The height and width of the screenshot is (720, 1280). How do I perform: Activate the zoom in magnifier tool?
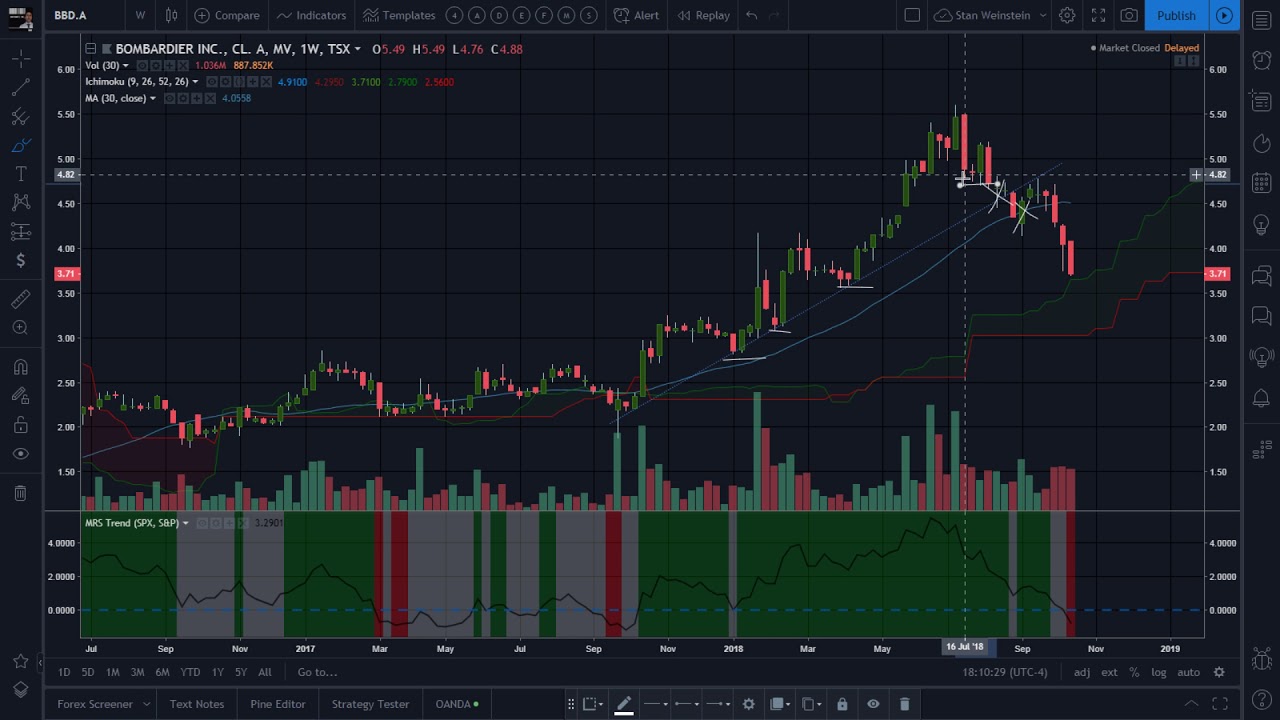coord(20,327)
